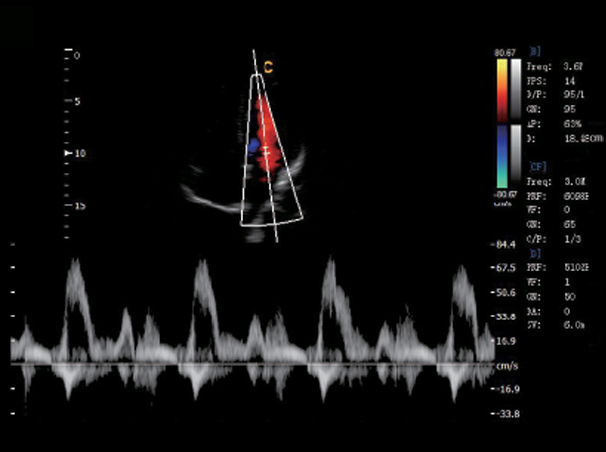Click the 0 mark on depth ruler
606x452 pixels.
tap(77, 56)
